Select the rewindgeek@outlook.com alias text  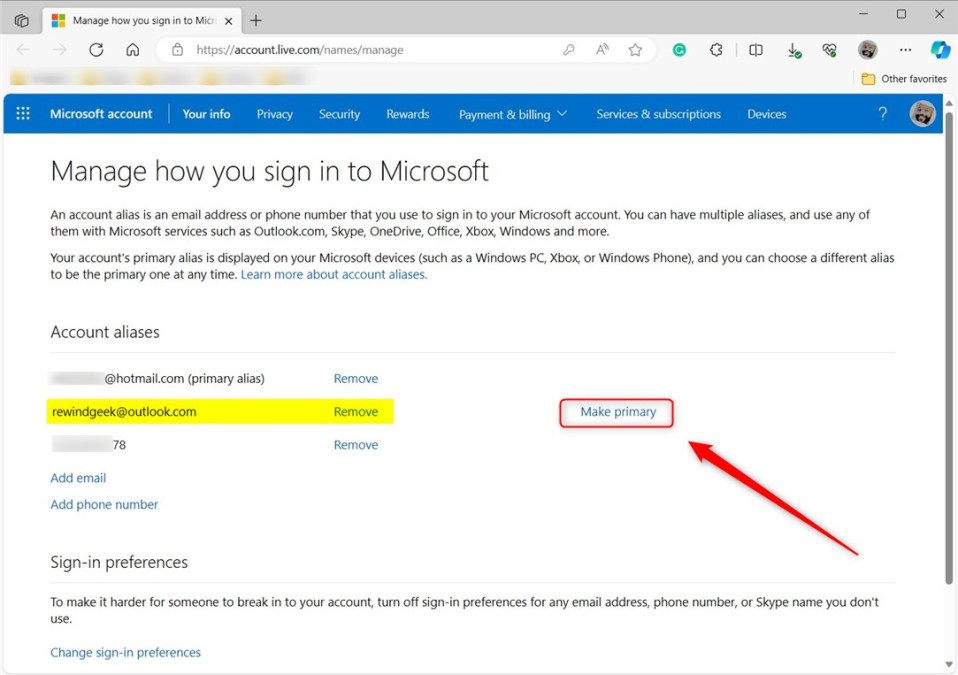124,412
